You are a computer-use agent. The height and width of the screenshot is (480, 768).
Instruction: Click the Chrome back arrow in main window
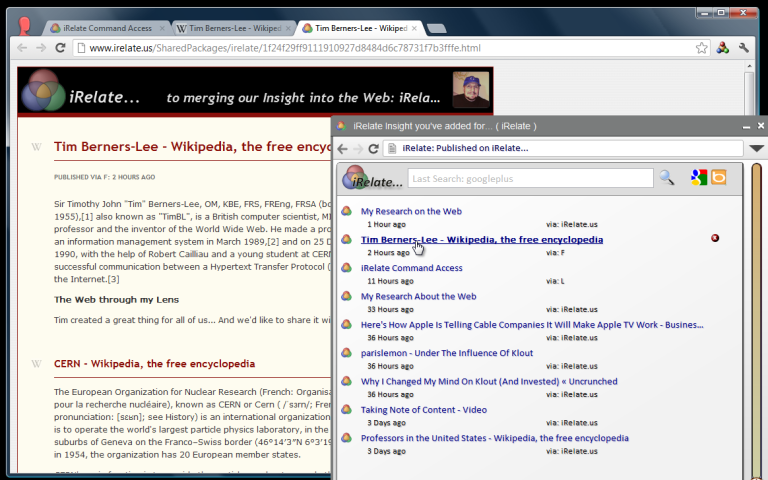click(x=22, y=48)
